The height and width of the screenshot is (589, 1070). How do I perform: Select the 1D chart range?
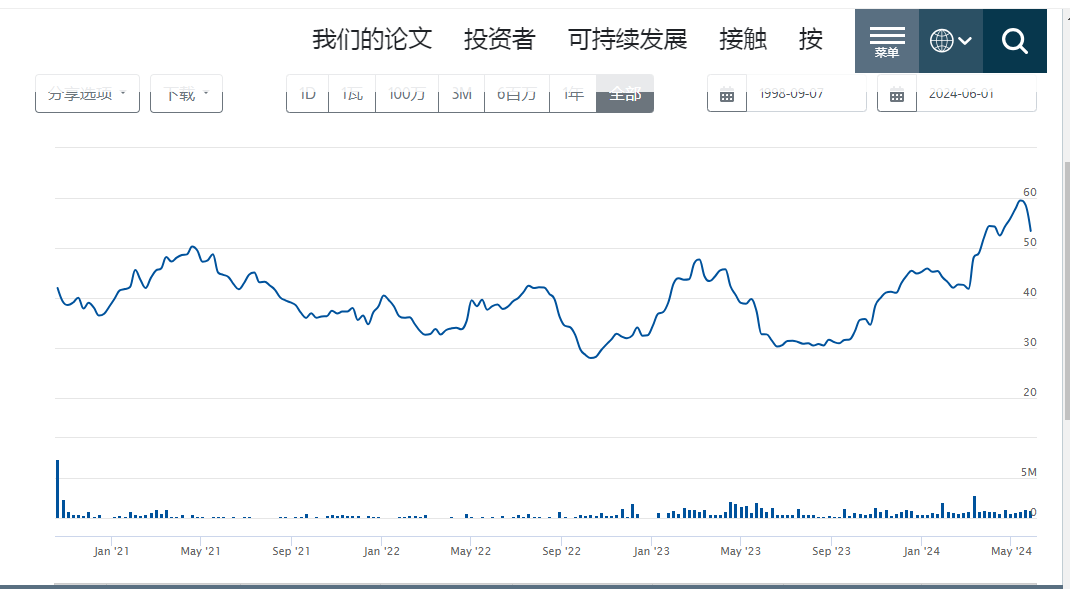[308, 94]
